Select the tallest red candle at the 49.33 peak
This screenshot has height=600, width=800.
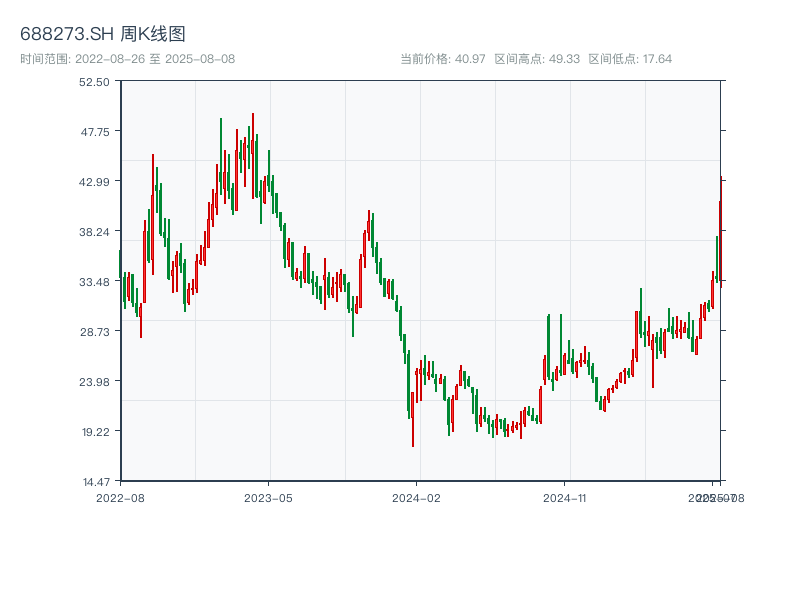pyautogui.click(x=253, y=156)
